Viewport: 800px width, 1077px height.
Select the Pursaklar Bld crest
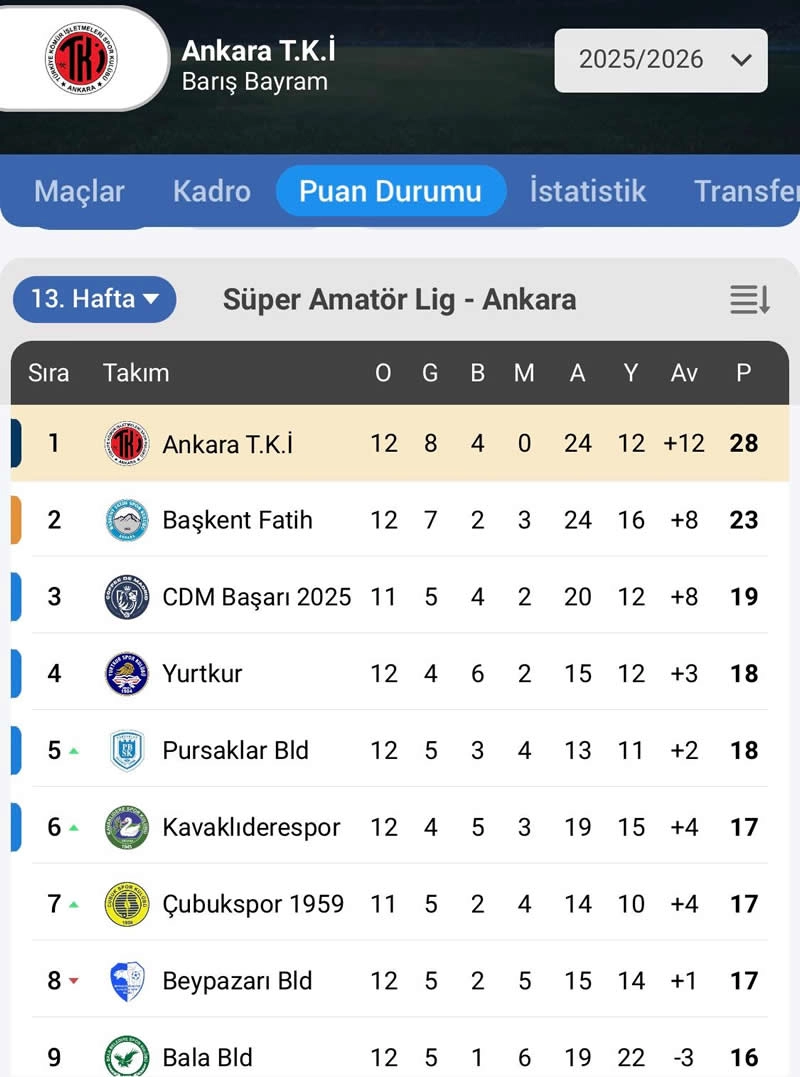(125, 750)
